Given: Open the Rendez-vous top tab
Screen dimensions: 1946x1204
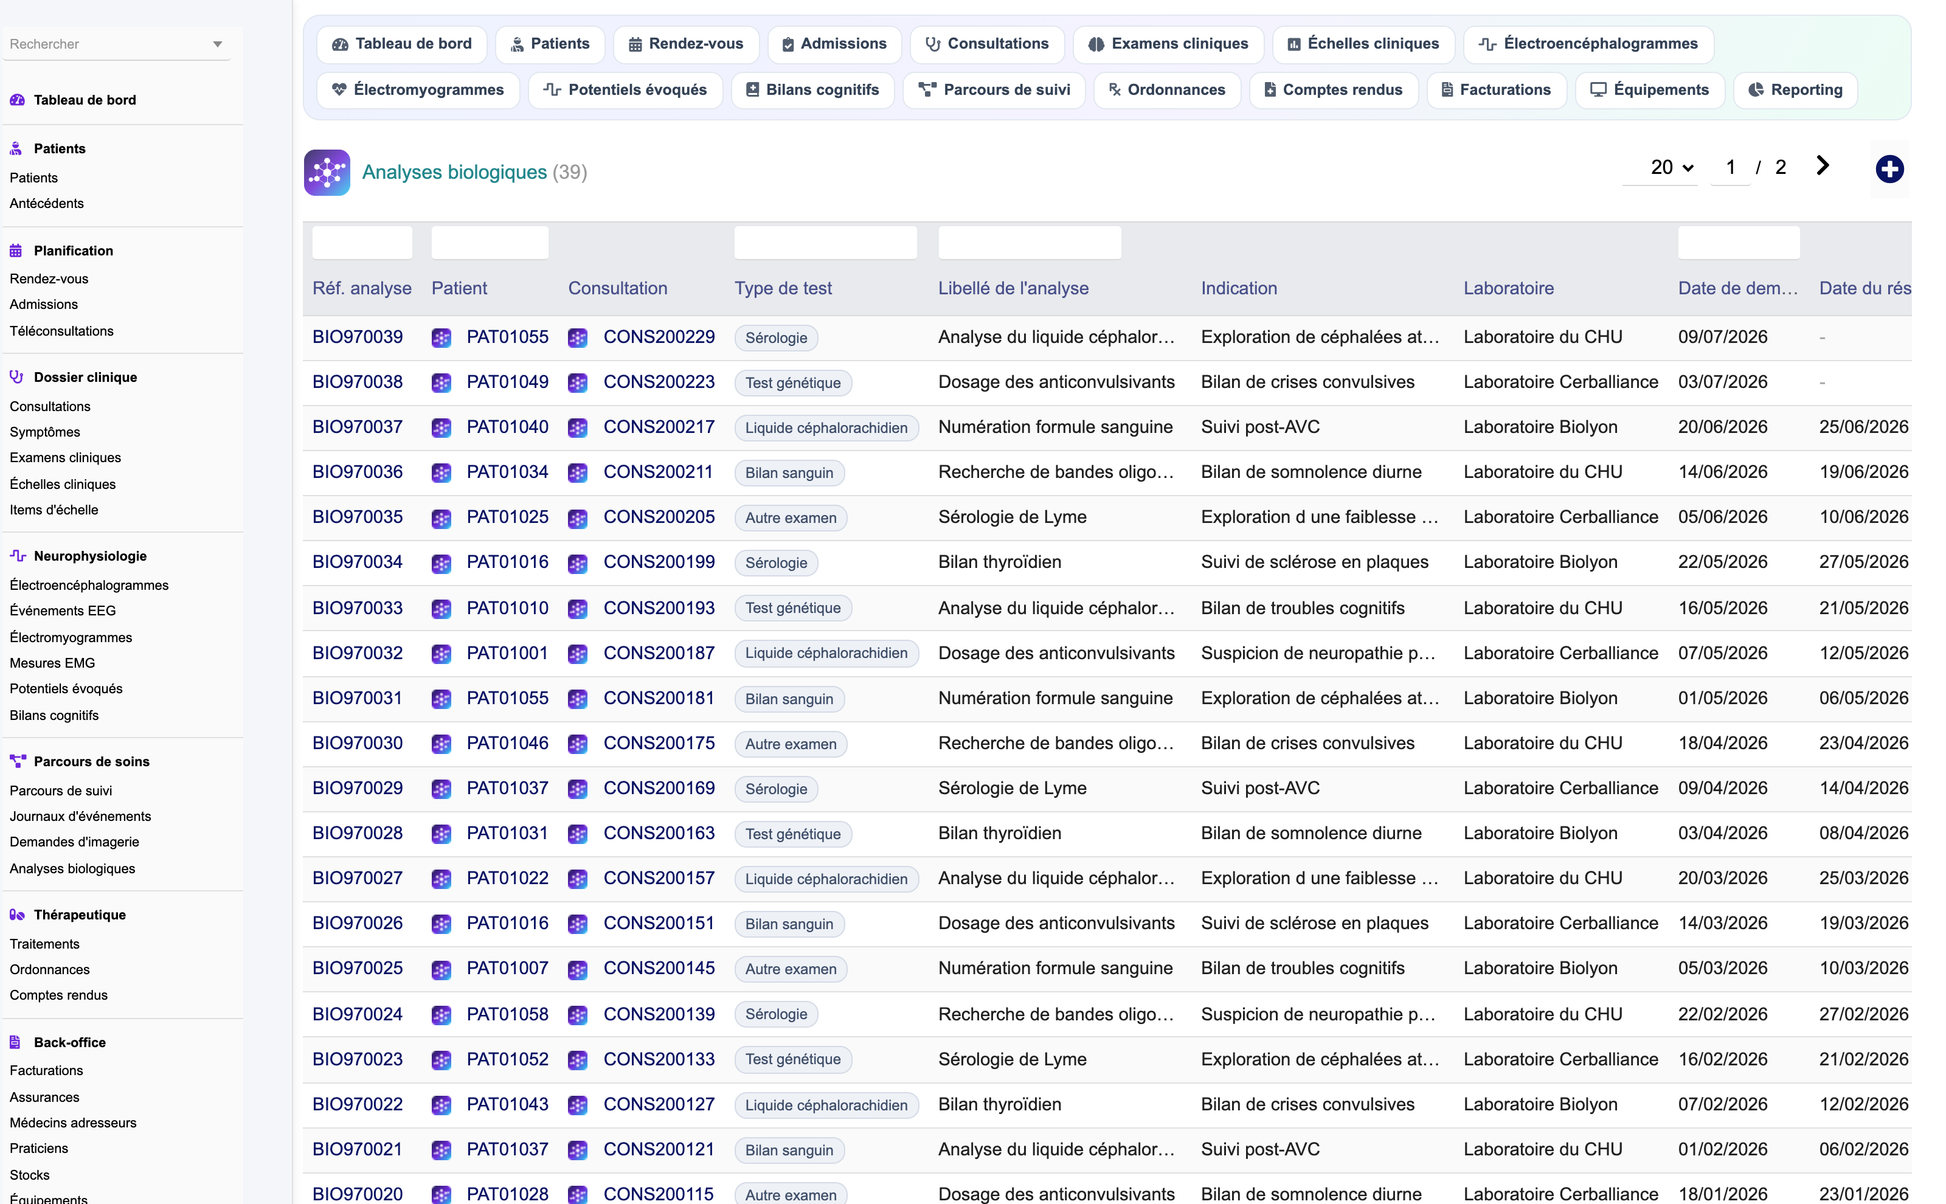Looking at the screenshot, I should pos(685,44).
